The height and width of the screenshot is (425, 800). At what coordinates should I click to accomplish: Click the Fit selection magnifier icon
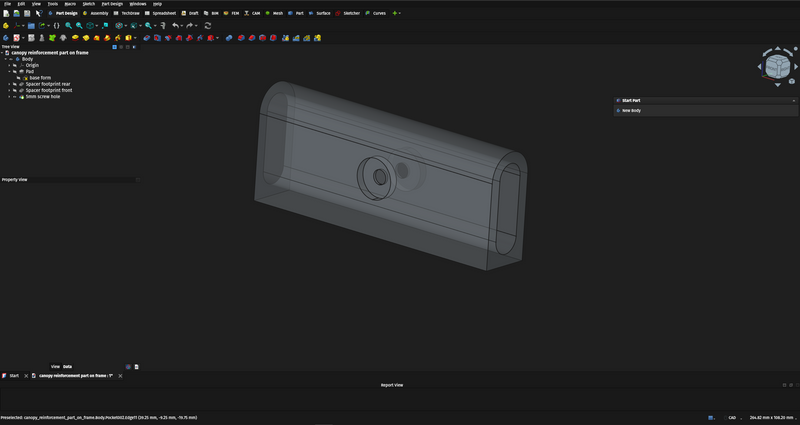79,26
